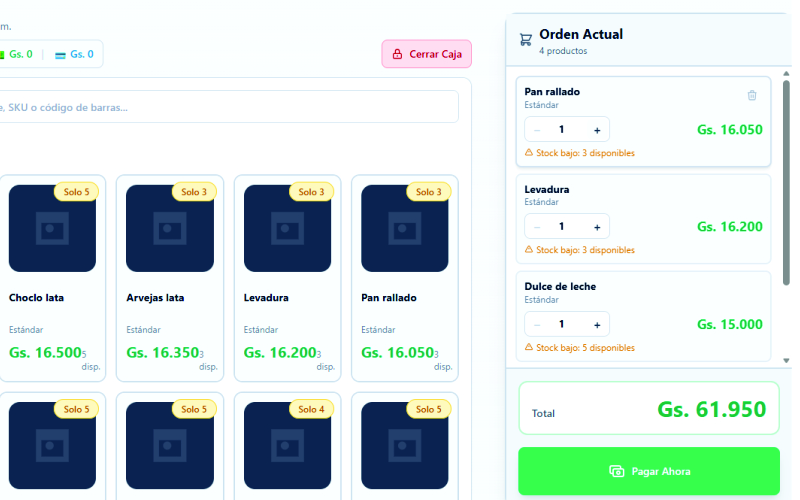Click the Pan rallado low stock warning icon
The width and height of the screenshot is (800, 500).
pos(529,153)
